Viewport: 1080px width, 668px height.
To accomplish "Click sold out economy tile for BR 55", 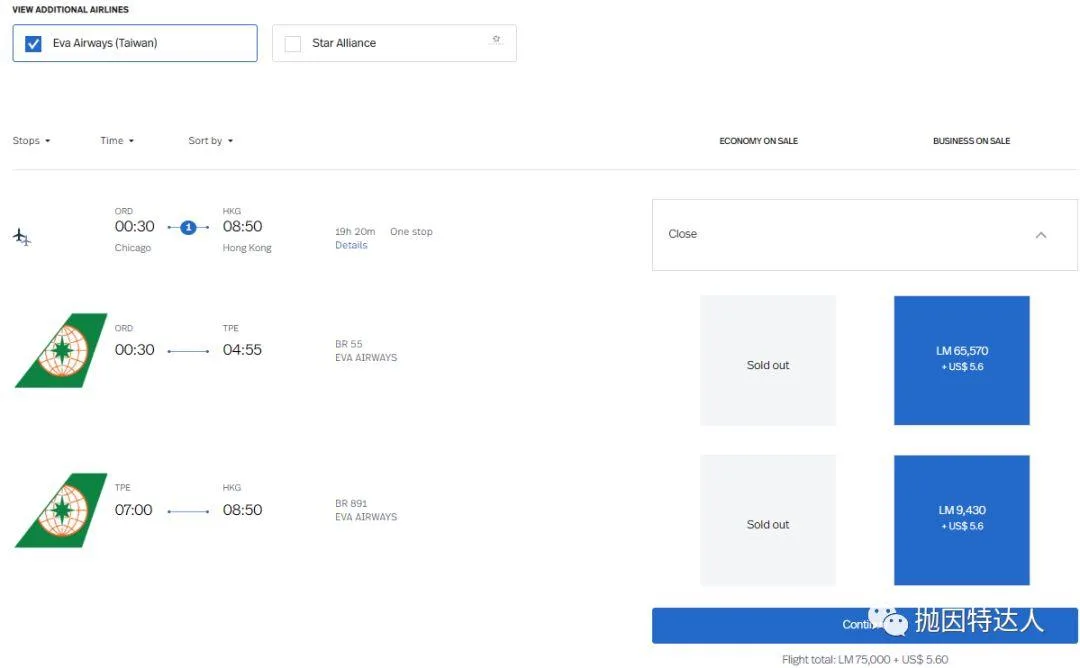I will [767, 361].
